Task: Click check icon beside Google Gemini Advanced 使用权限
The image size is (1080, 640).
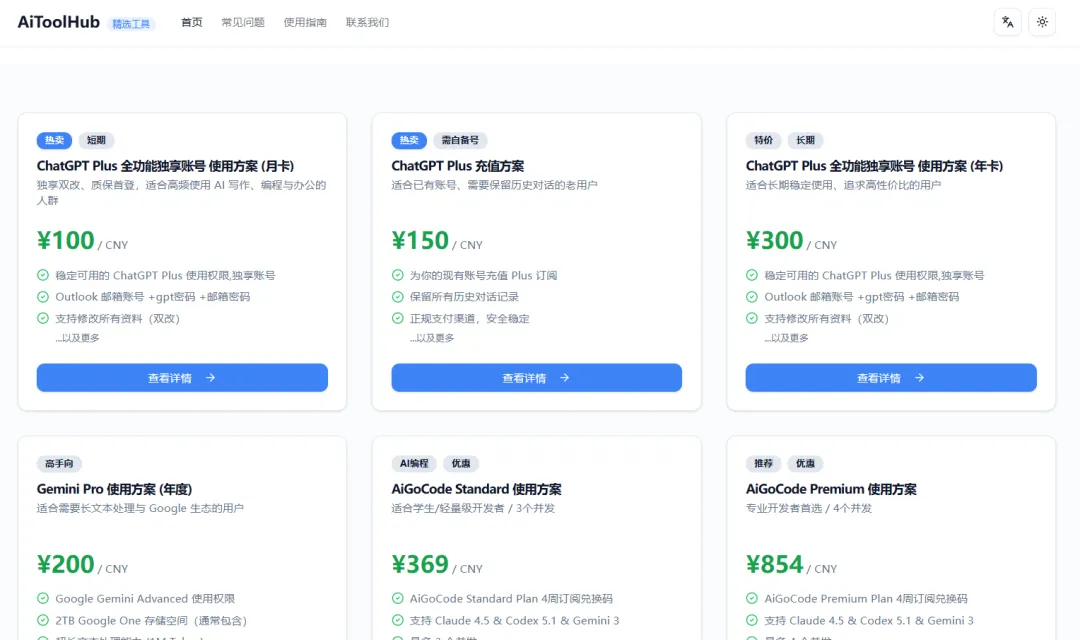Action: click(x=43, y=598)
